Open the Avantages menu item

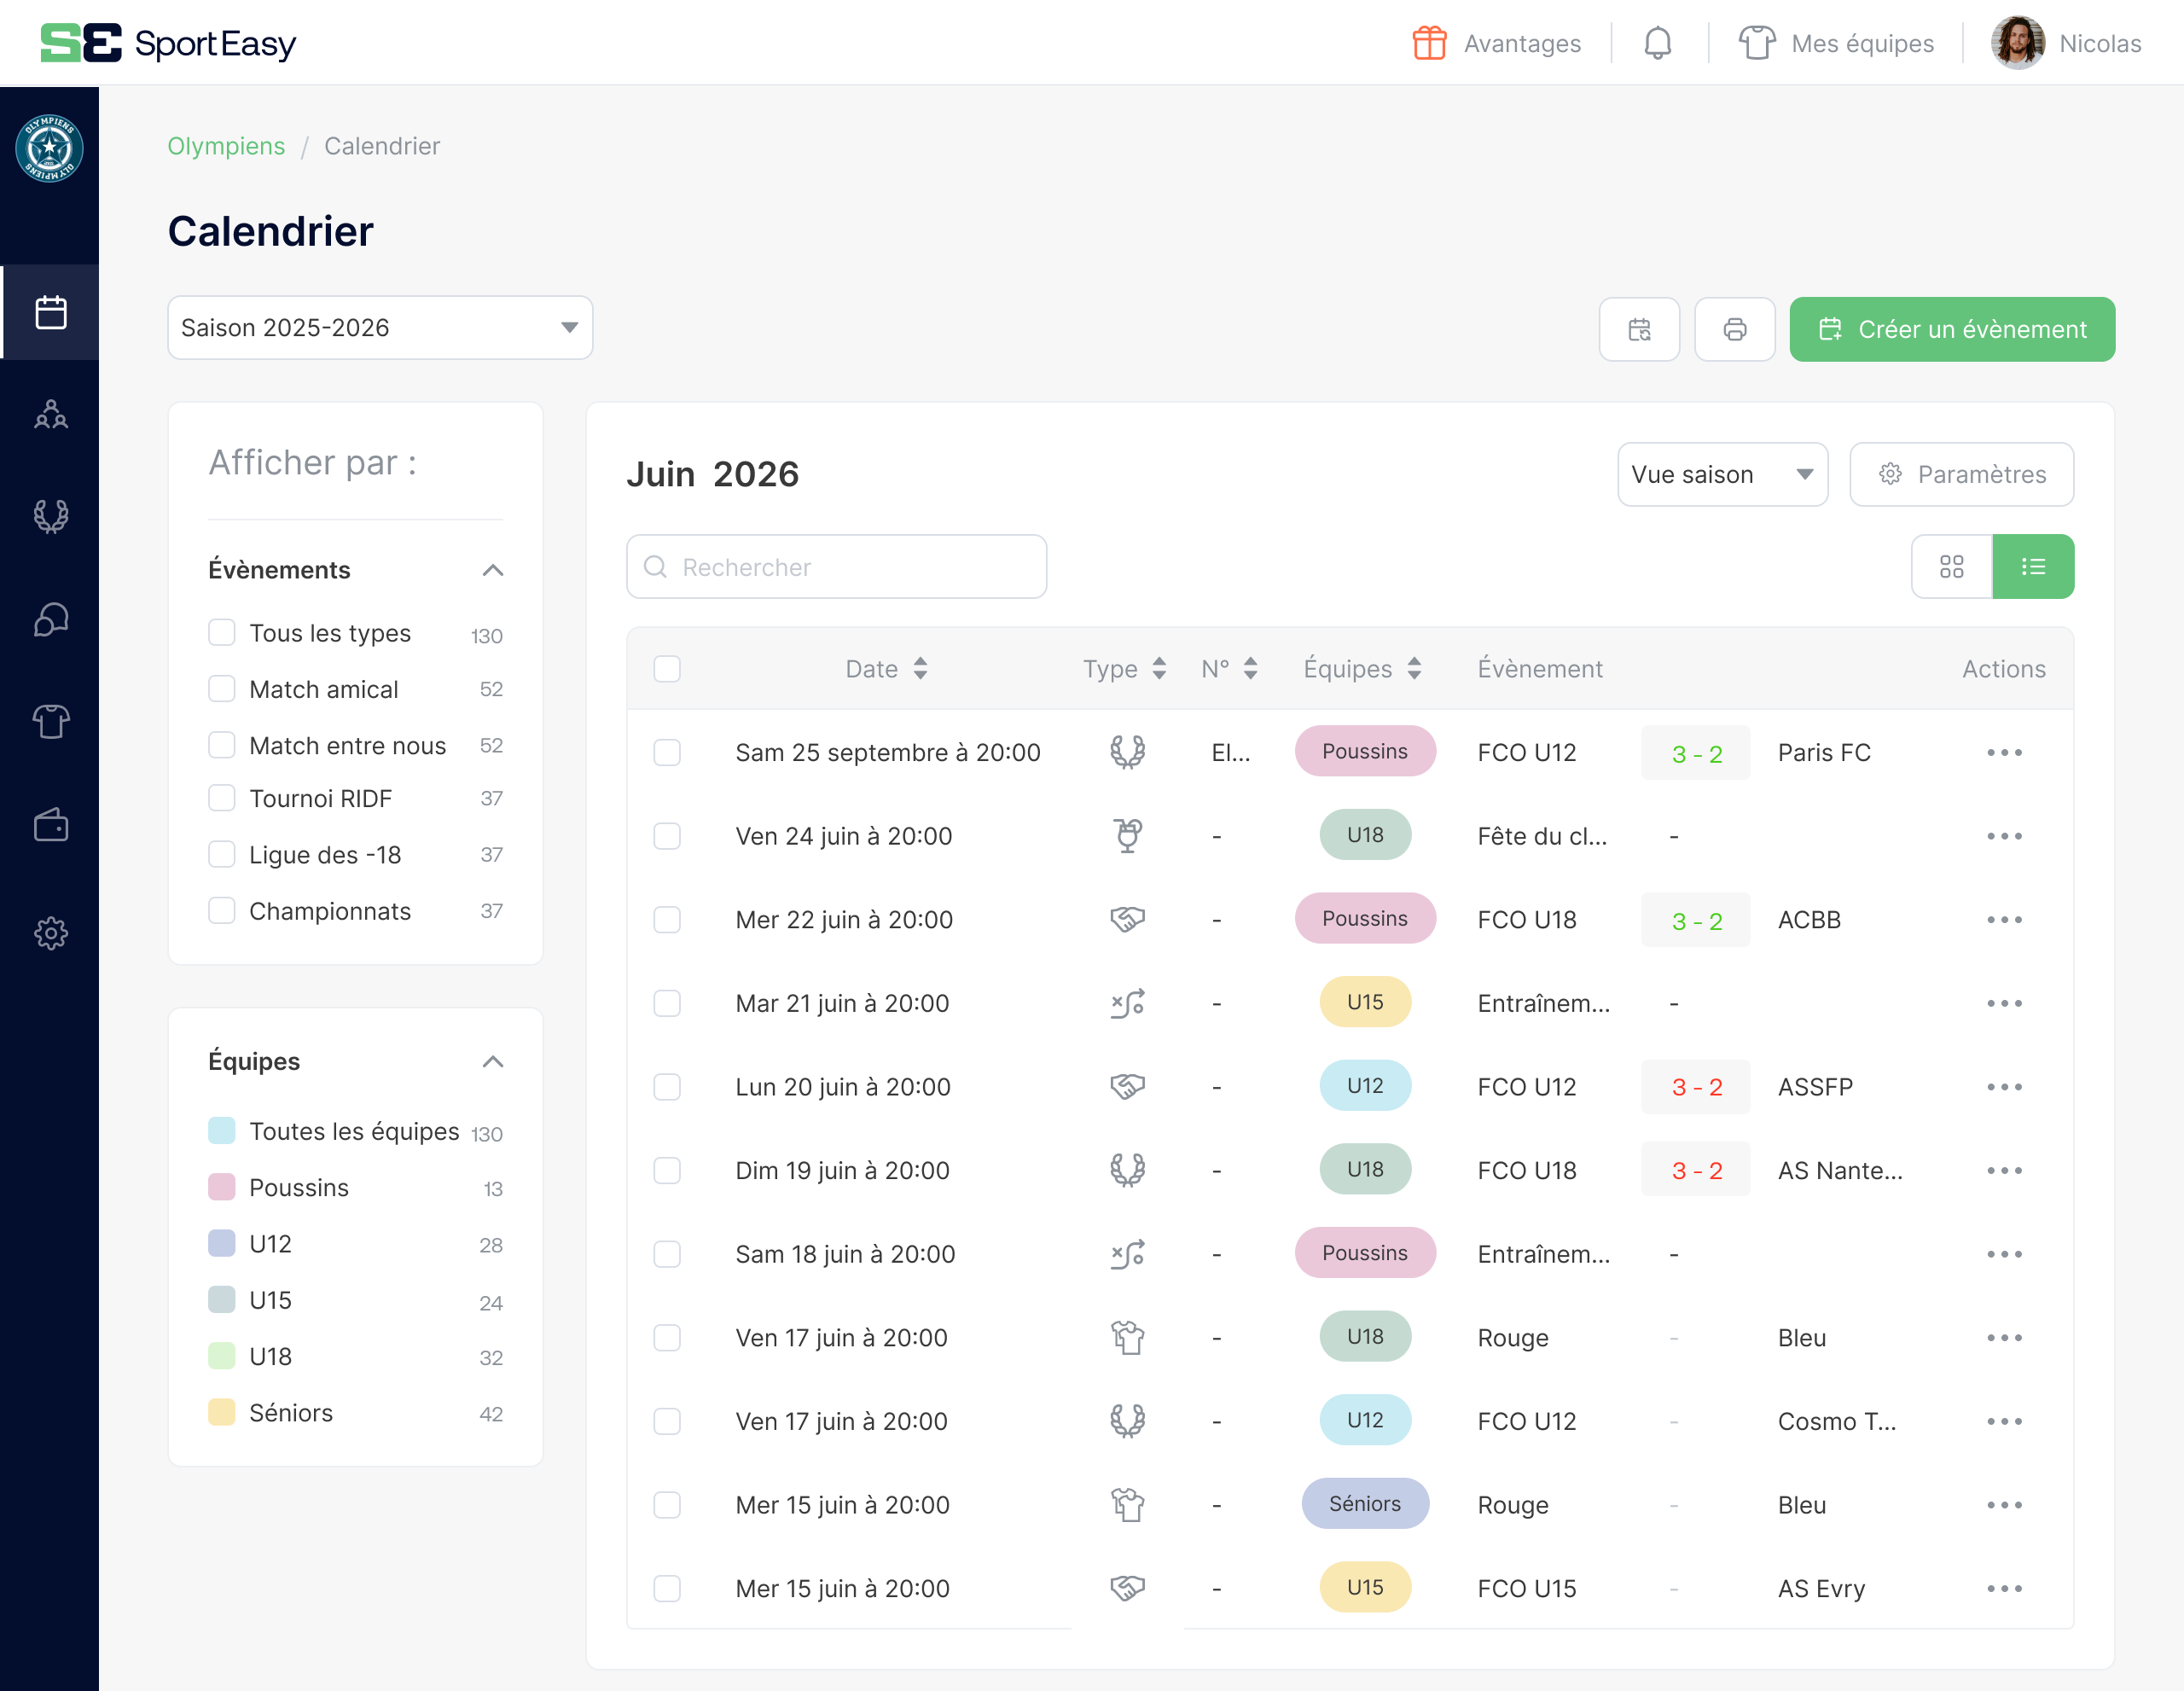coord(1496,43)
